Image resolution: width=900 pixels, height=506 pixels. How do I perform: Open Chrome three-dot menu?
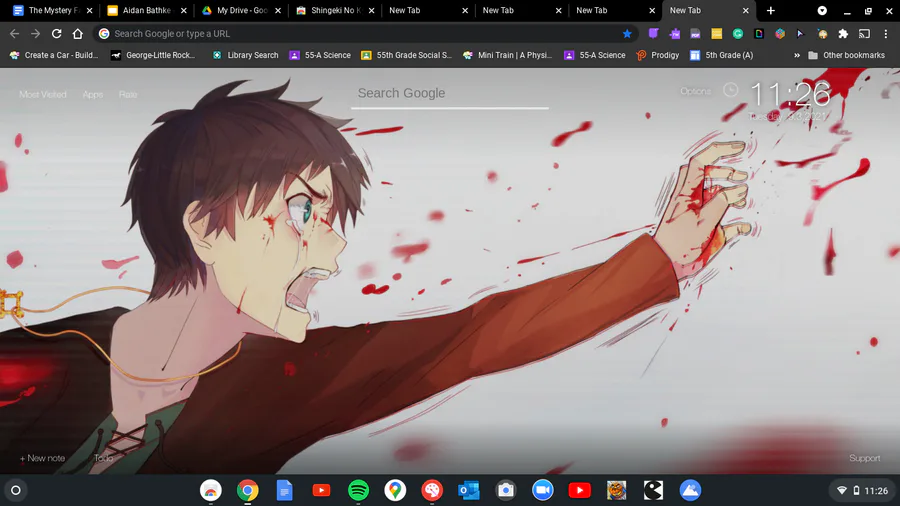886,34
